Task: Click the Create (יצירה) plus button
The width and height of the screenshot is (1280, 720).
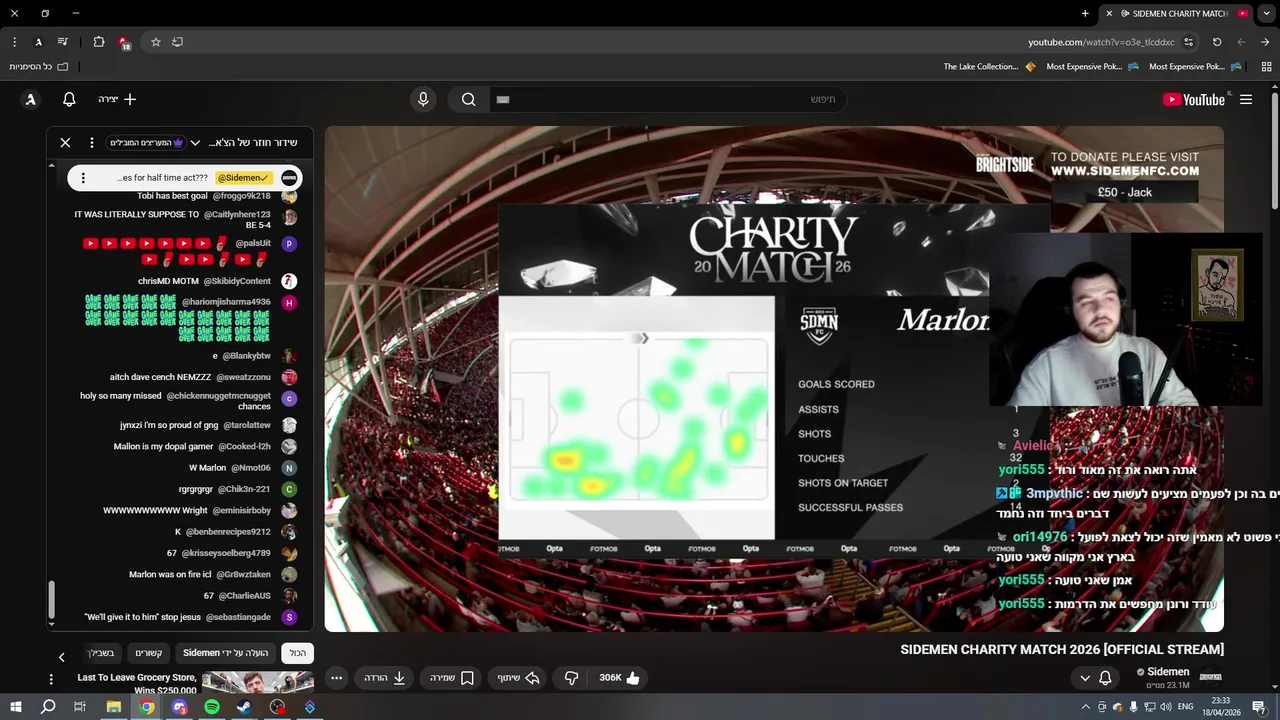Action: point(117,99)
